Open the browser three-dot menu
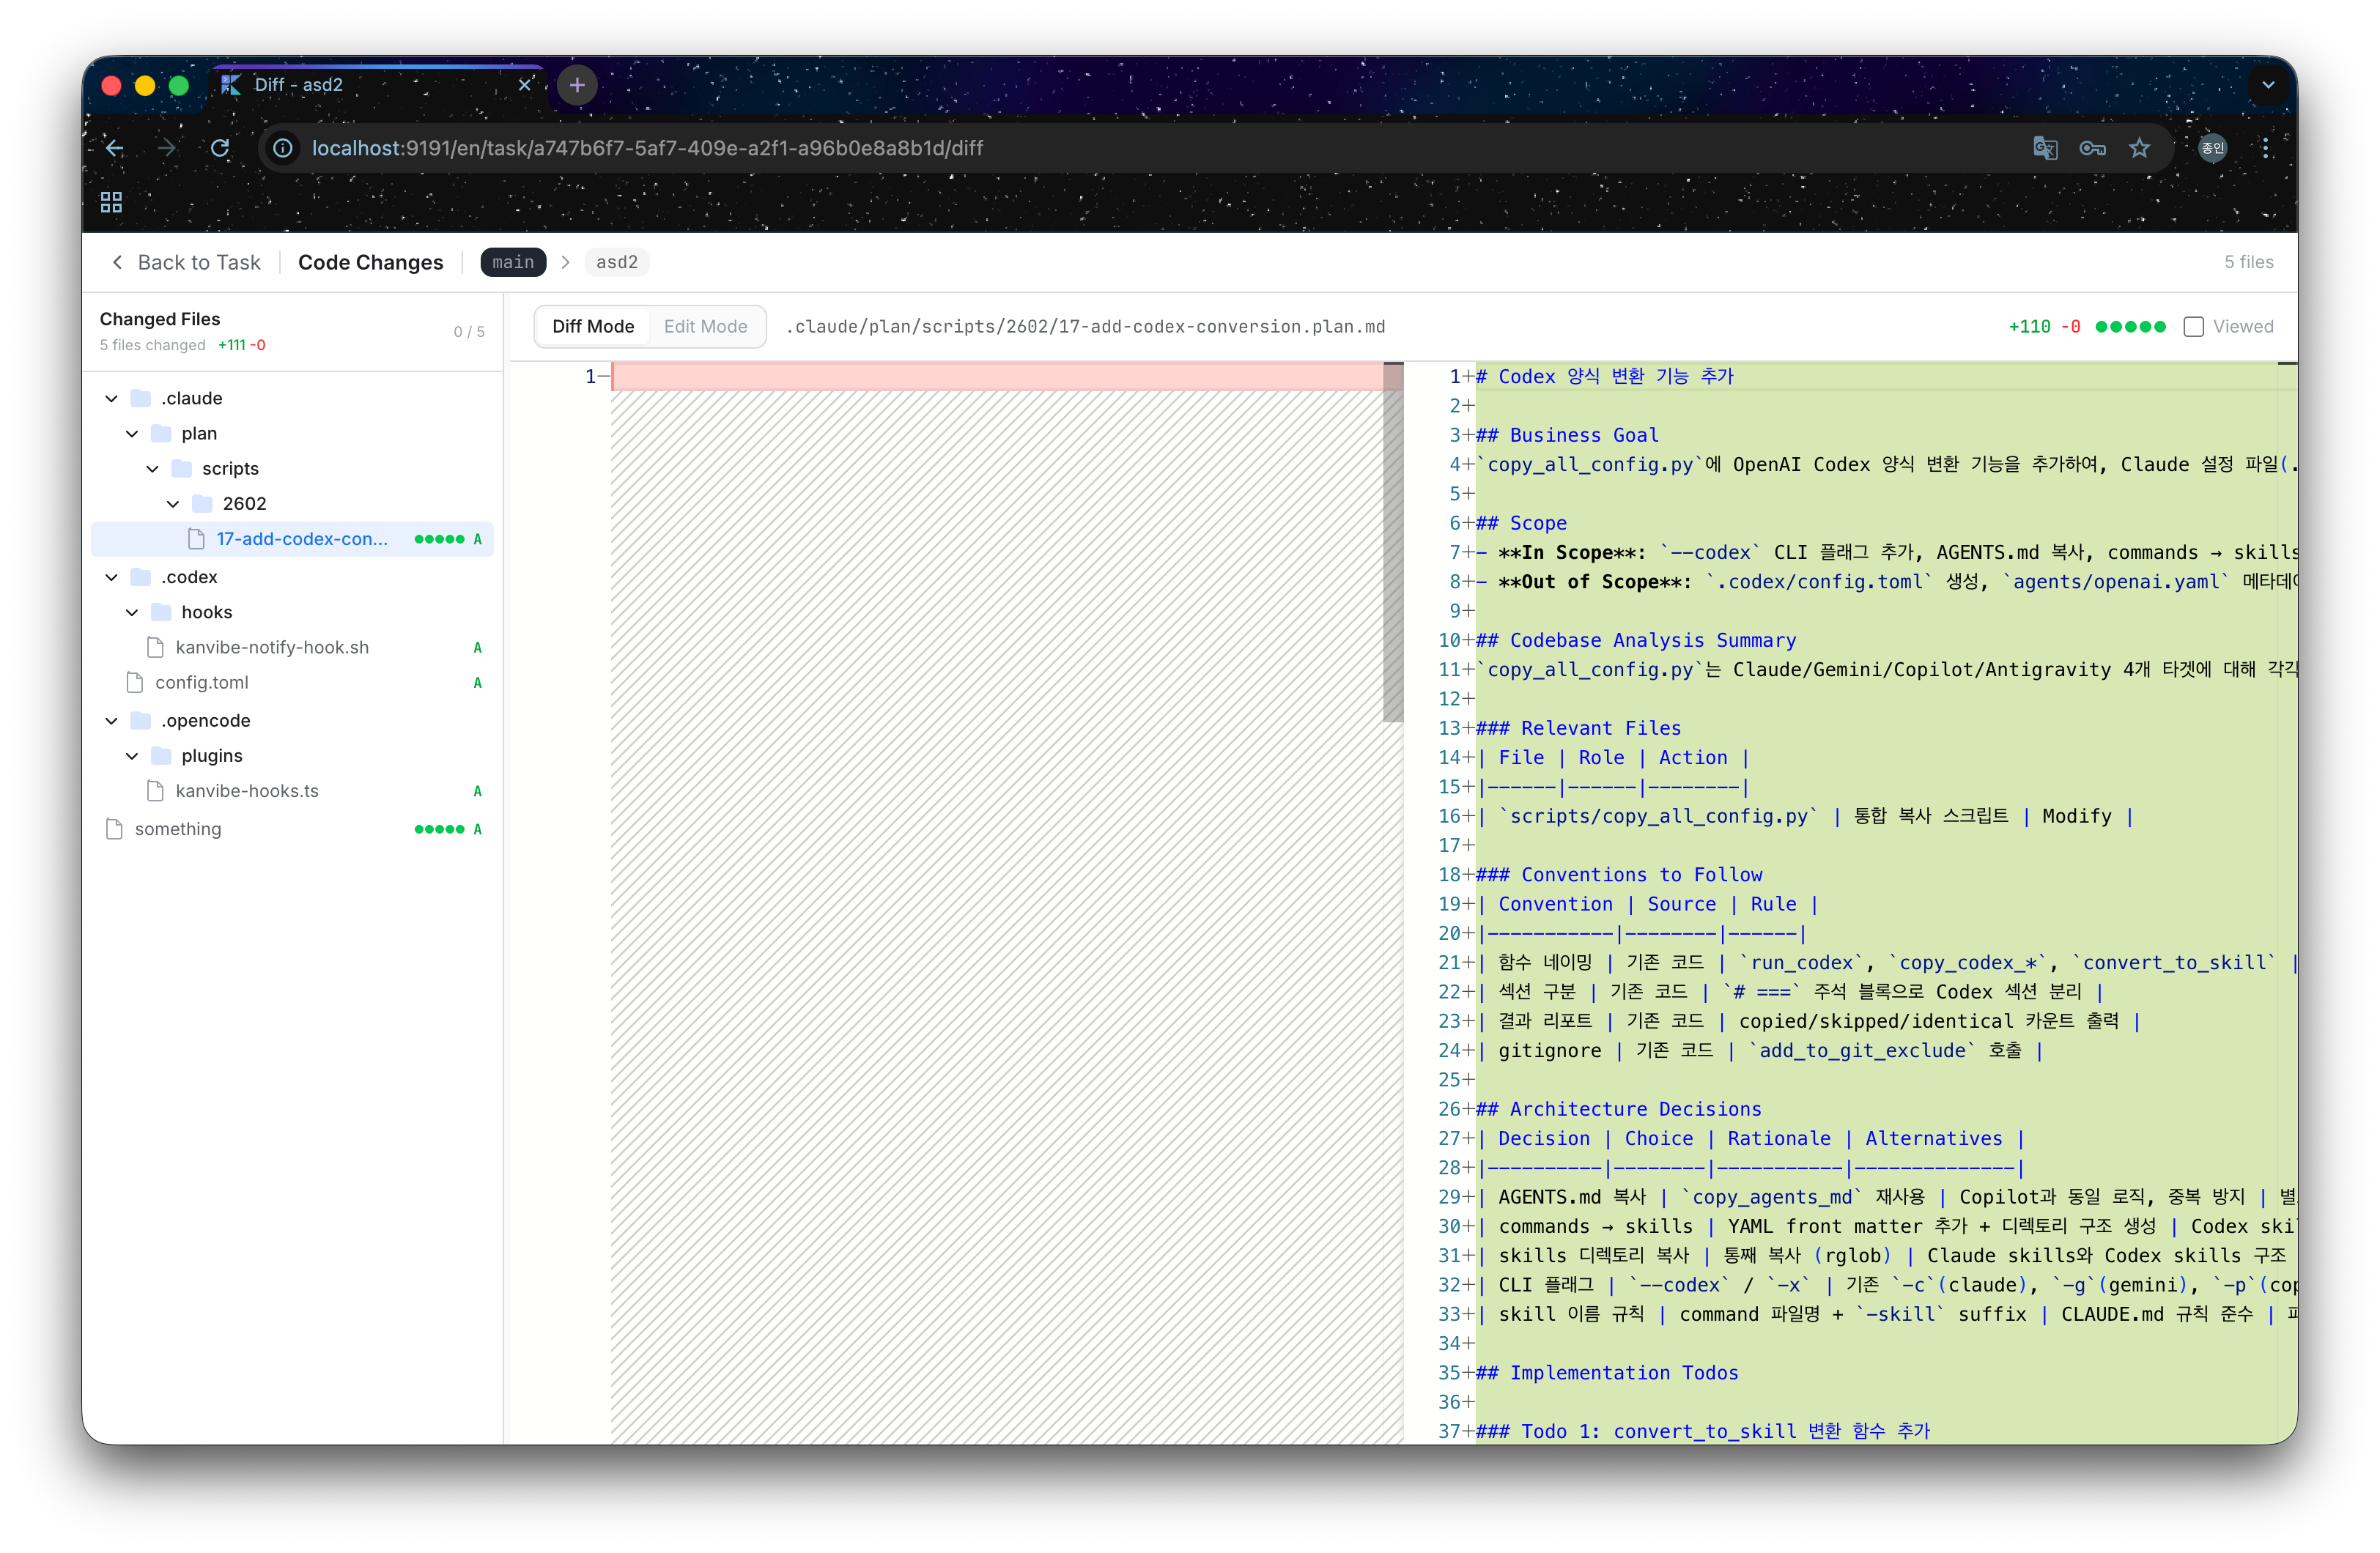The image size is (2380, 1553). 2265,148
